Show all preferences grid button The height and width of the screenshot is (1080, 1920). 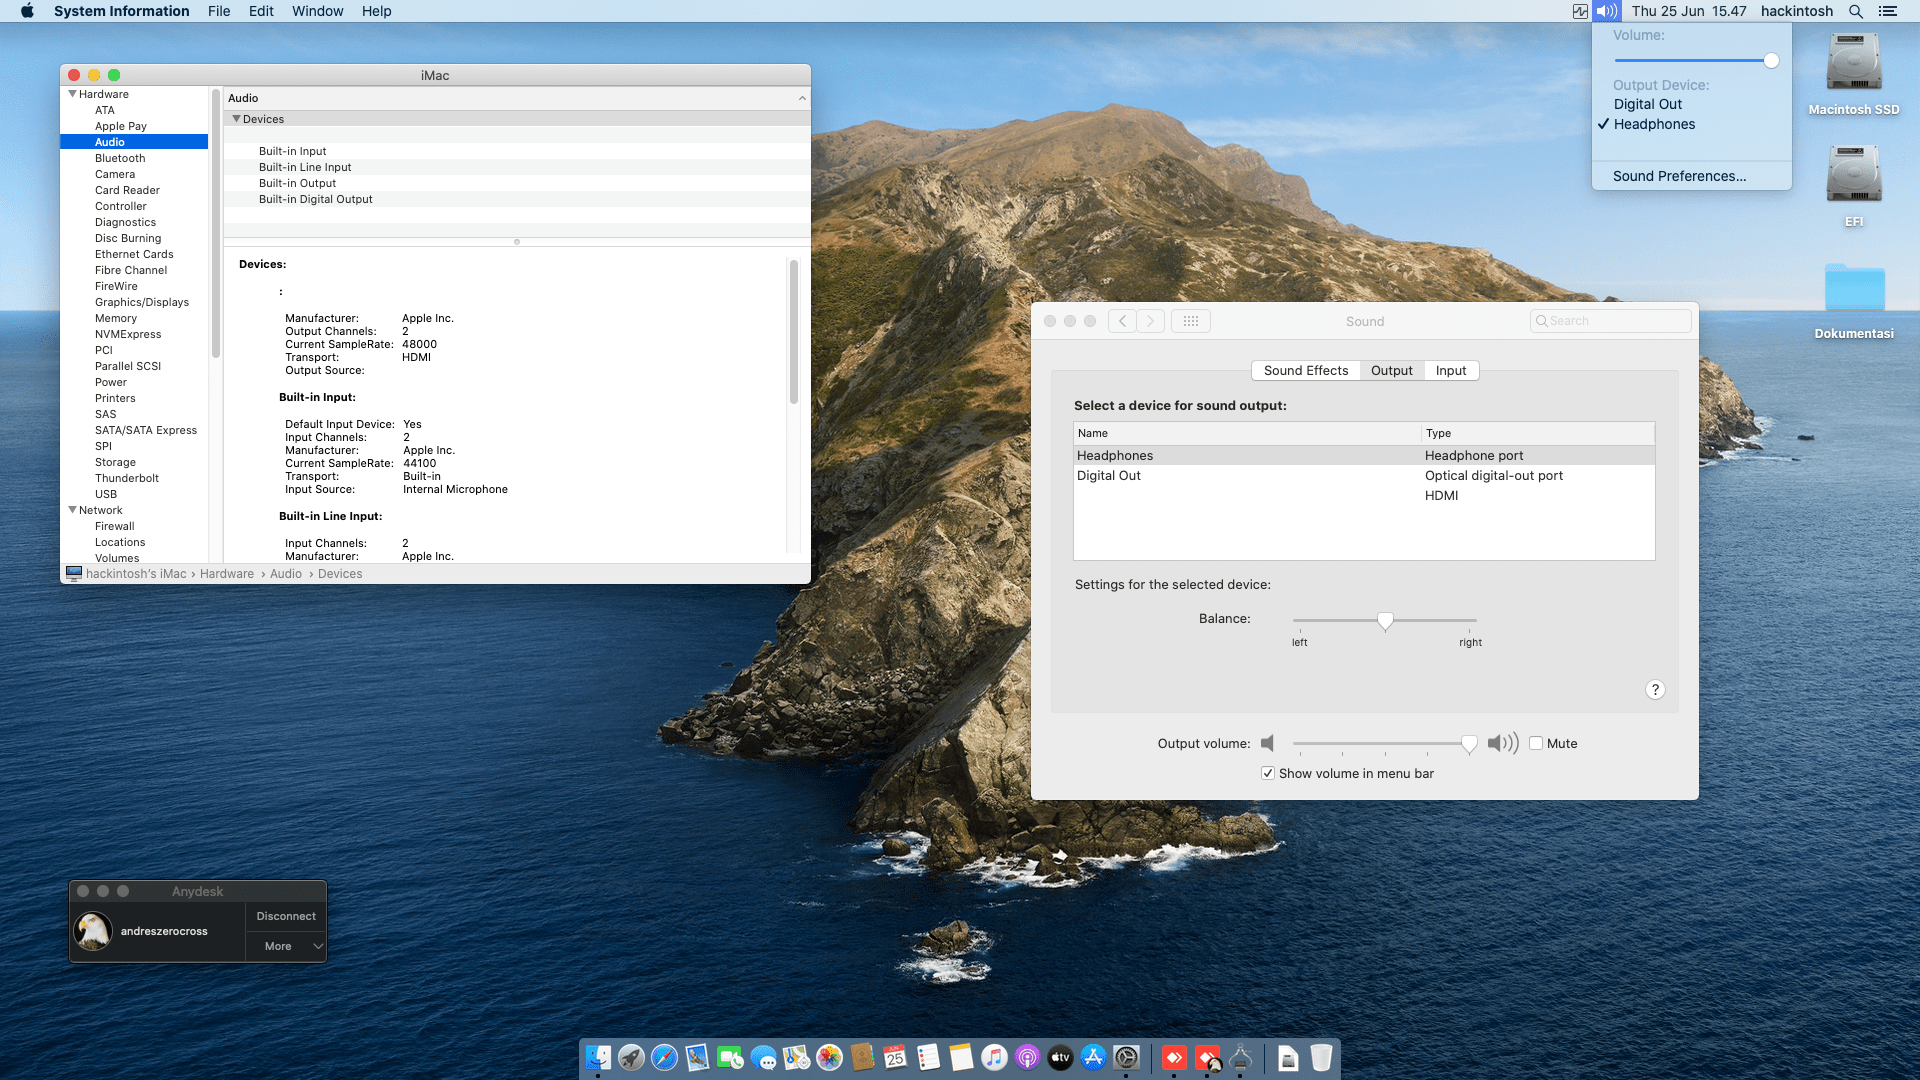pos(1190,321)
